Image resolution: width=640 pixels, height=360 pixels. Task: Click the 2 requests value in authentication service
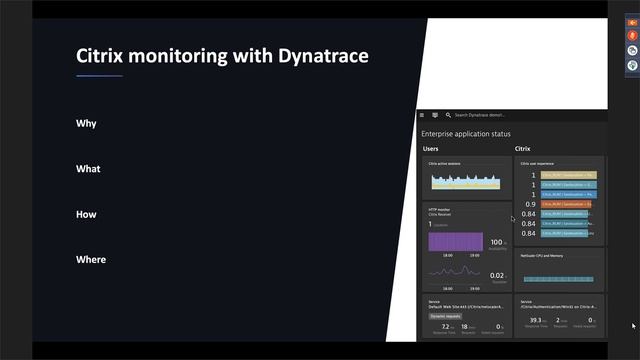(558, 320)
